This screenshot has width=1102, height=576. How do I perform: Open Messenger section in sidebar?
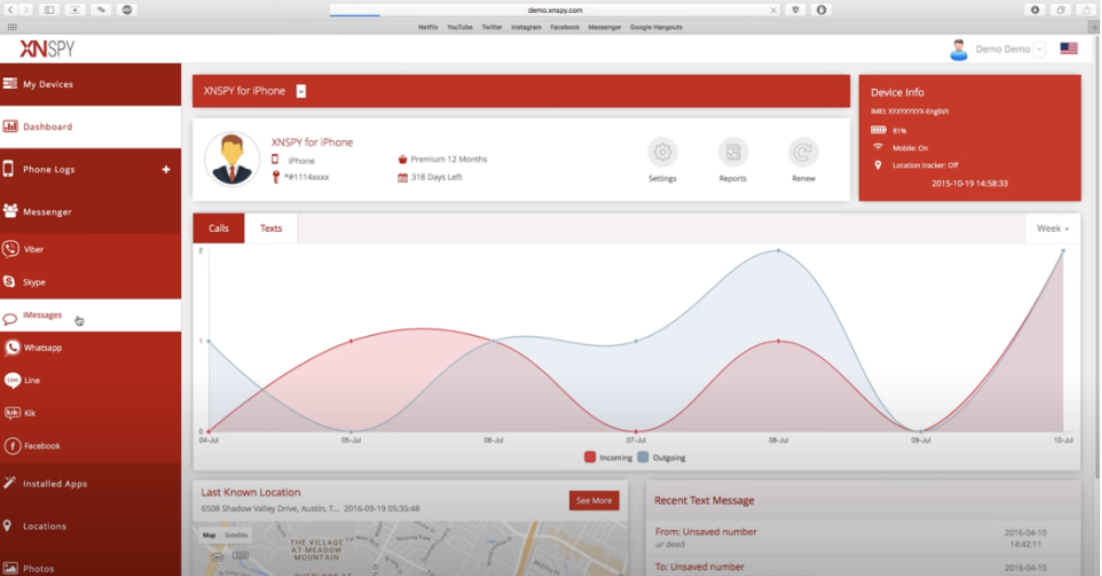90,211
